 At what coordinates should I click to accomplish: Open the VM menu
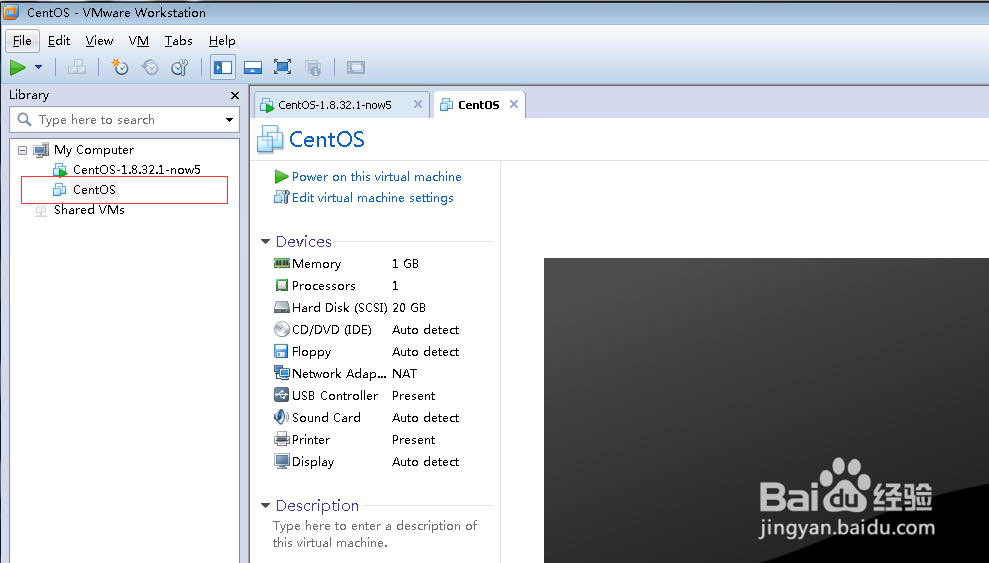click(x=139, y=41)
